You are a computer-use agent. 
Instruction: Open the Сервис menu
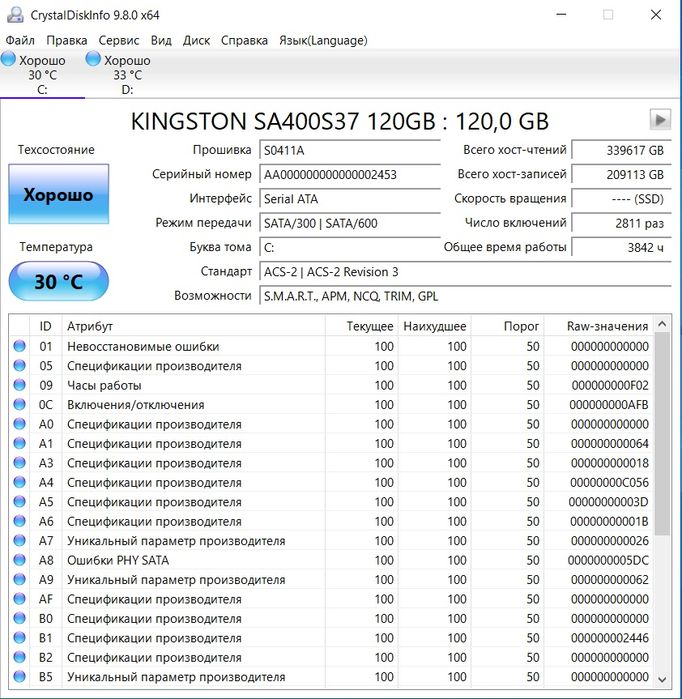[119, 41]
